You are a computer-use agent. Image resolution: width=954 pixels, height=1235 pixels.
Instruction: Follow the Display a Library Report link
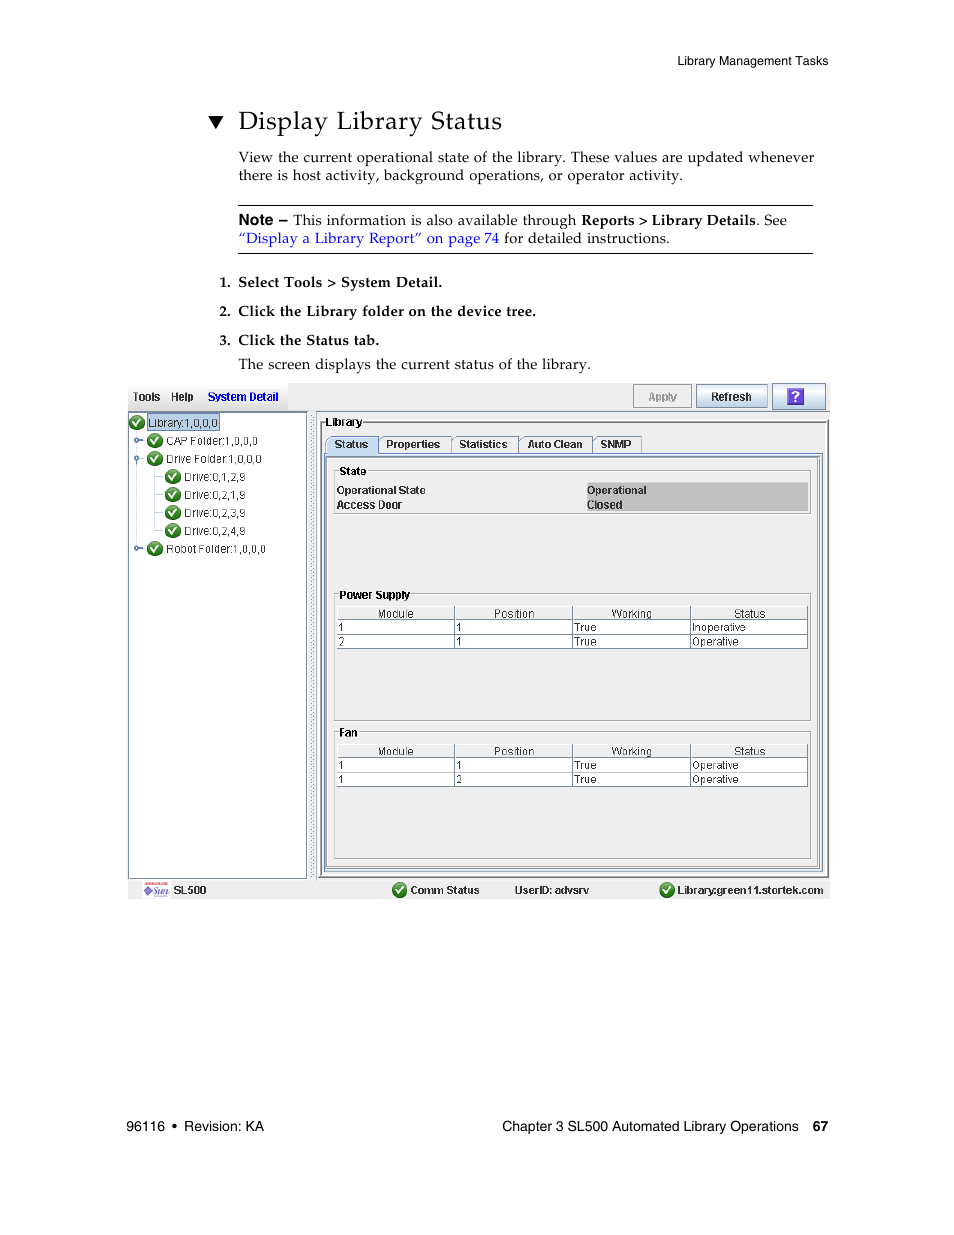(369, 239)
